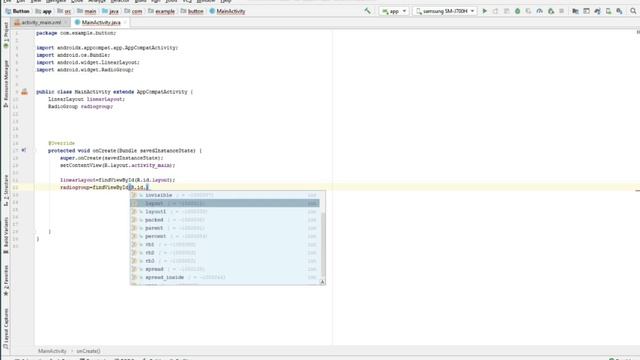Open the Layout Captures sidebar tab

6,329
